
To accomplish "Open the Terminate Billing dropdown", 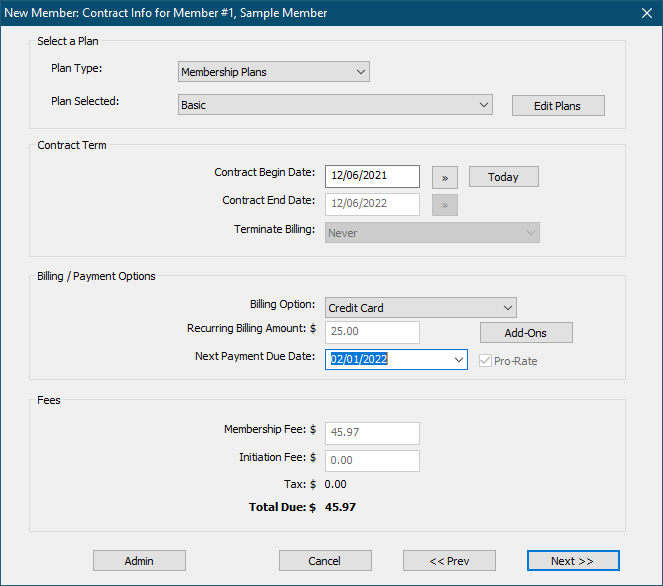I will pos(432,233).
